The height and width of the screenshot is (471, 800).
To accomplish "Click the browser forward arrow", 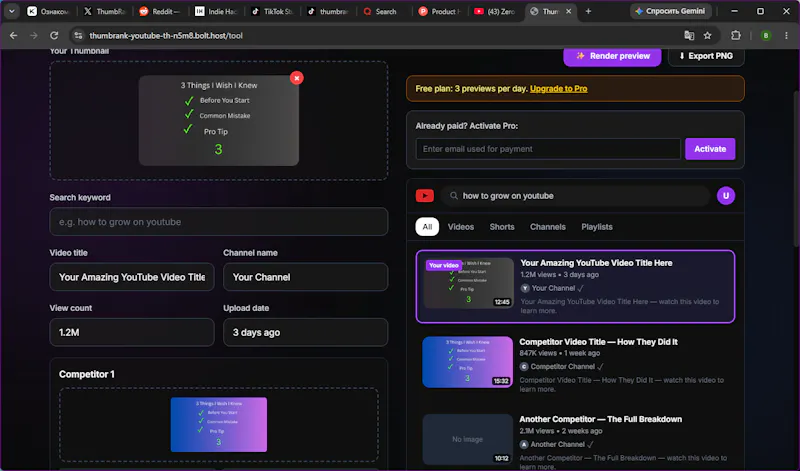I will click(34, 35).
